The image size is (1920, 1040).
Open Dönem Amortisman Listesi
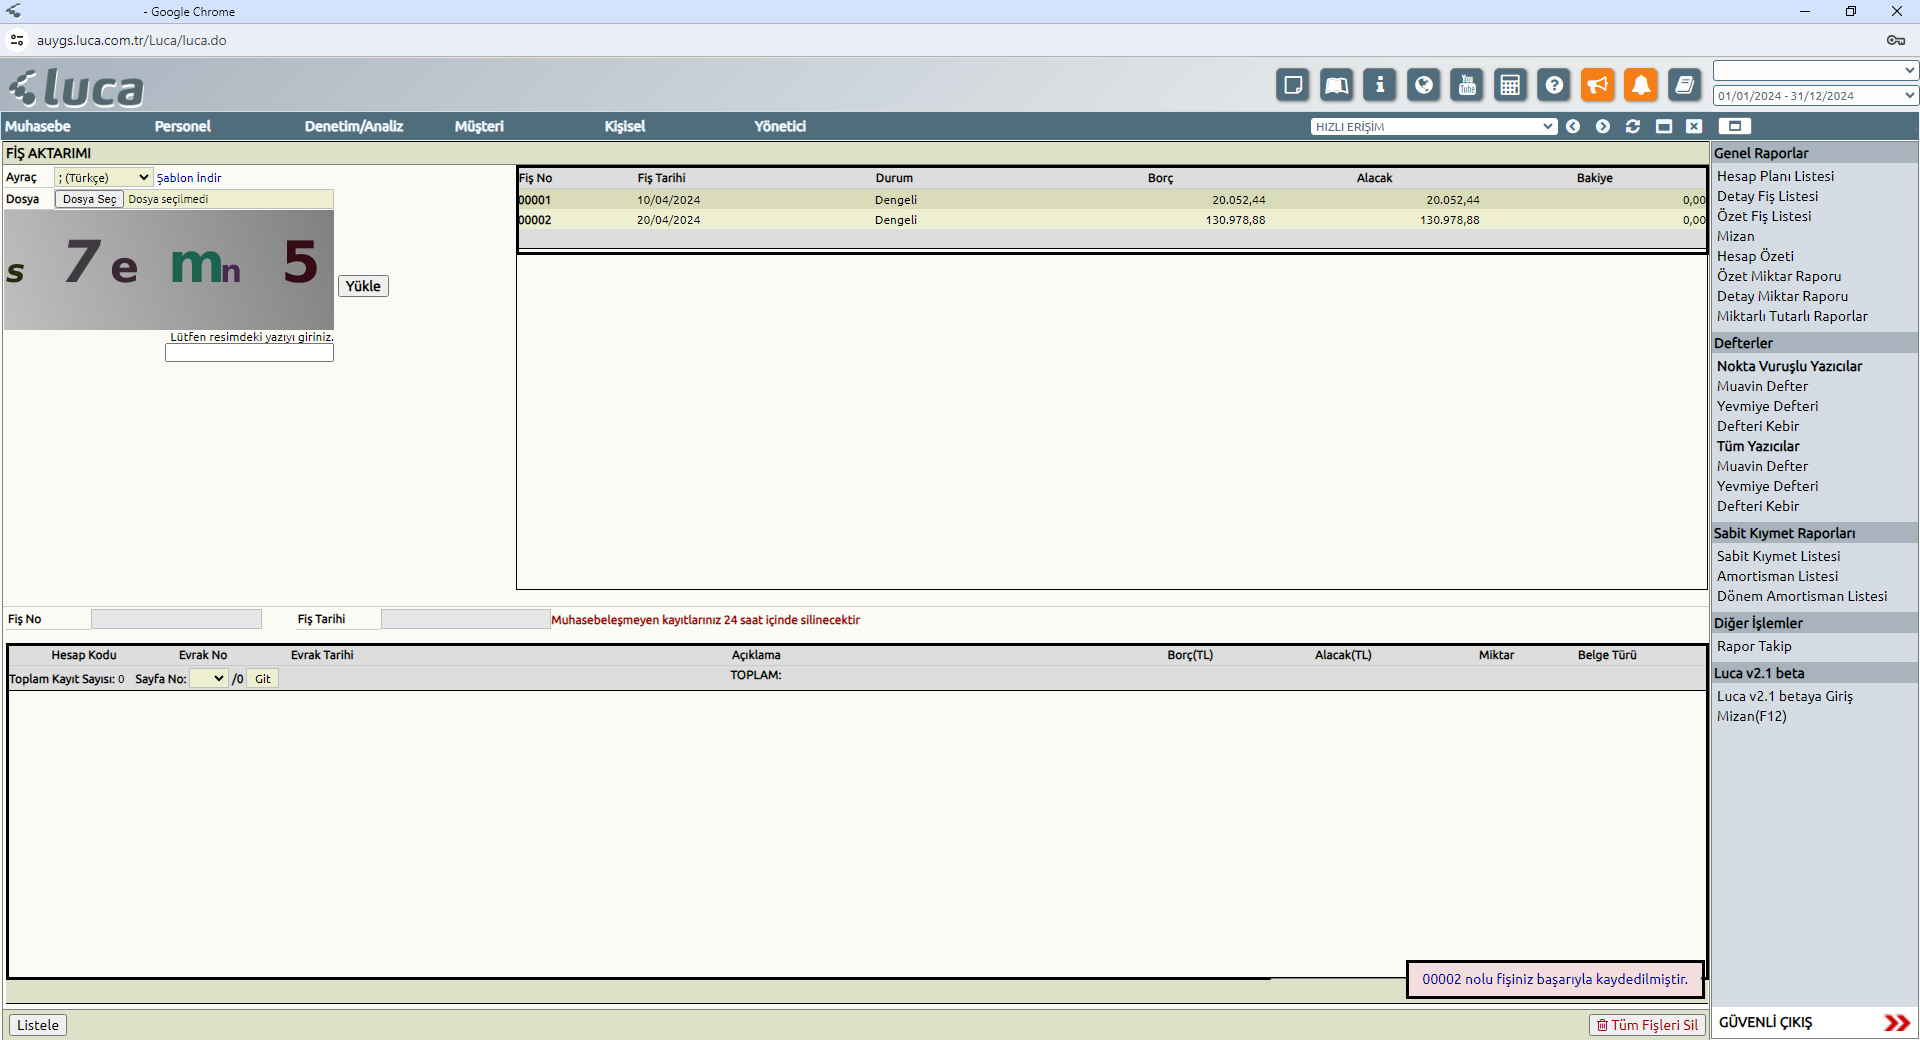click(x=1802, y=596)
